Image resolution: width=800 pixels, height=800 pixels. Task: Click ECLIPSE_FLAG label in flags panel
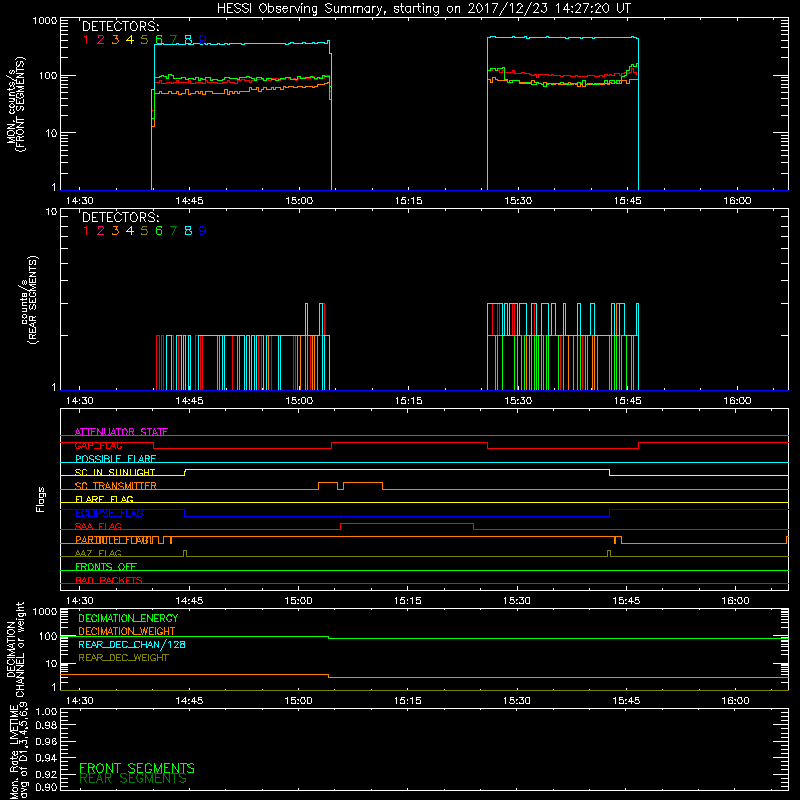click(109, 514)
